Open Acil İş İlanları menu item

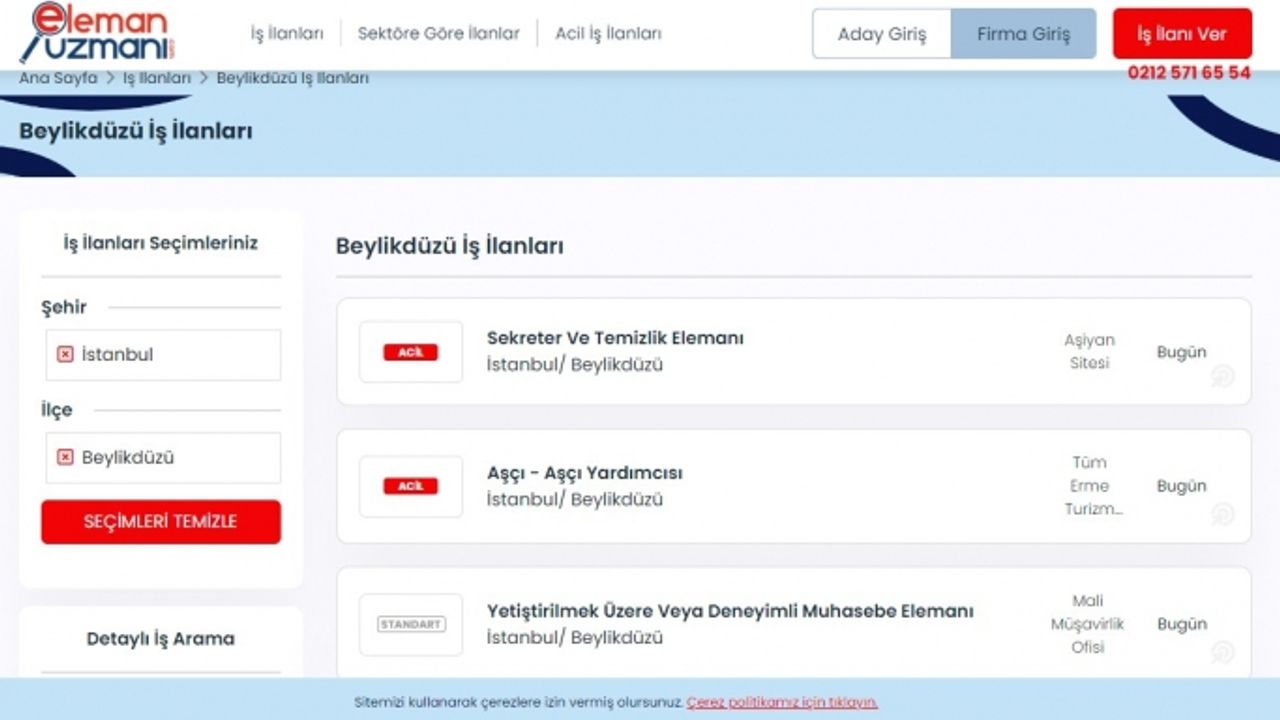608,34
